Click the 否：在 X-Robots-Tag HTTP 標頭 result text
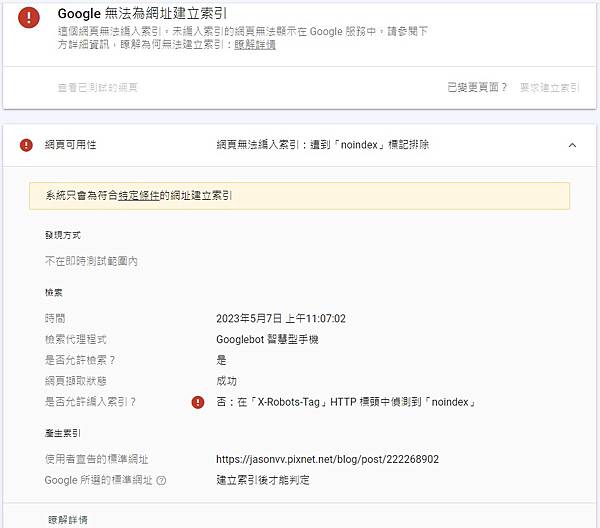The width and height of the screenshot is (600, 528). 346,402
